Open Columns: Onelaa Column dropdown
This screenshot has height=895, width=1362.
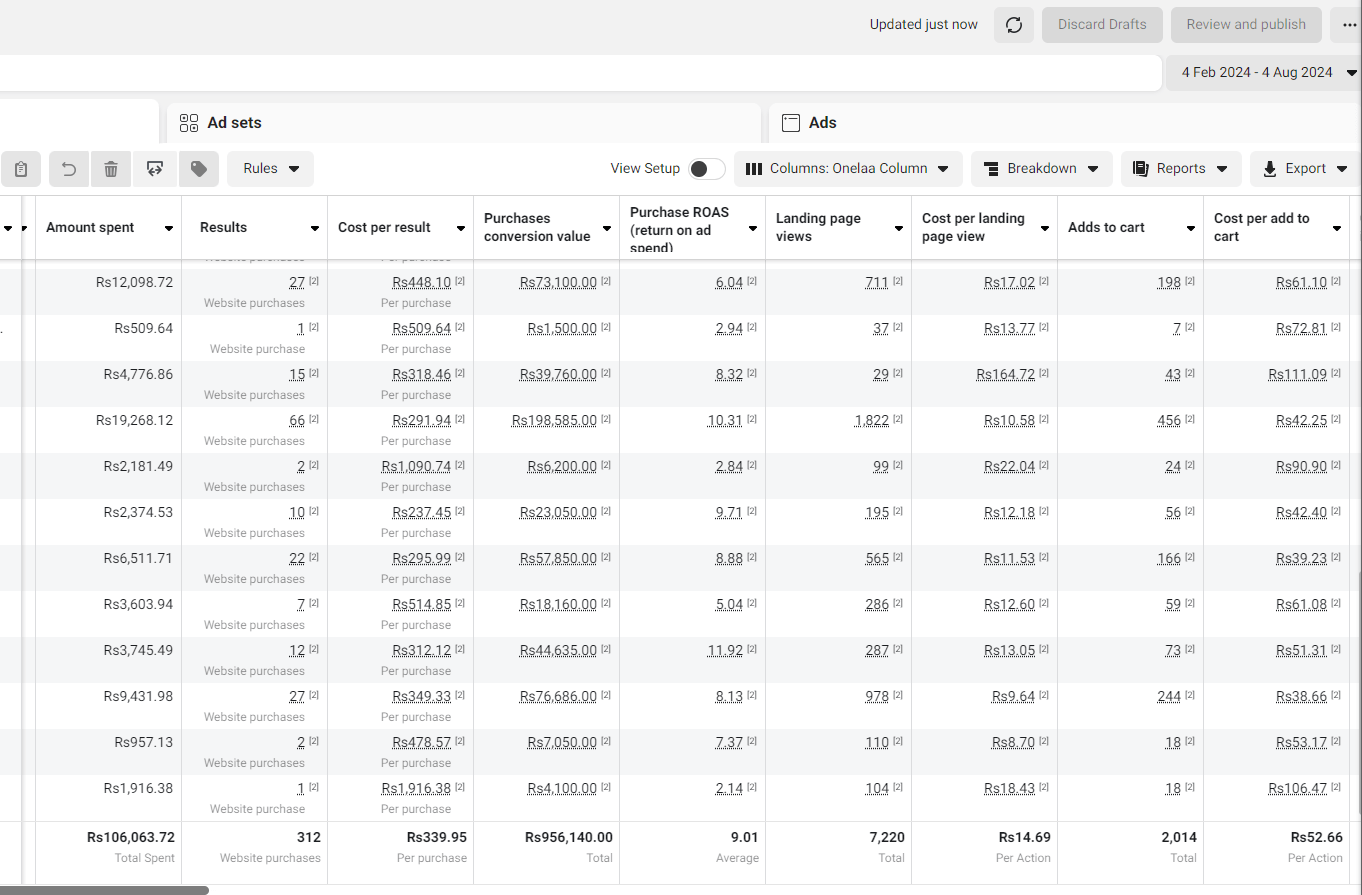848,169
